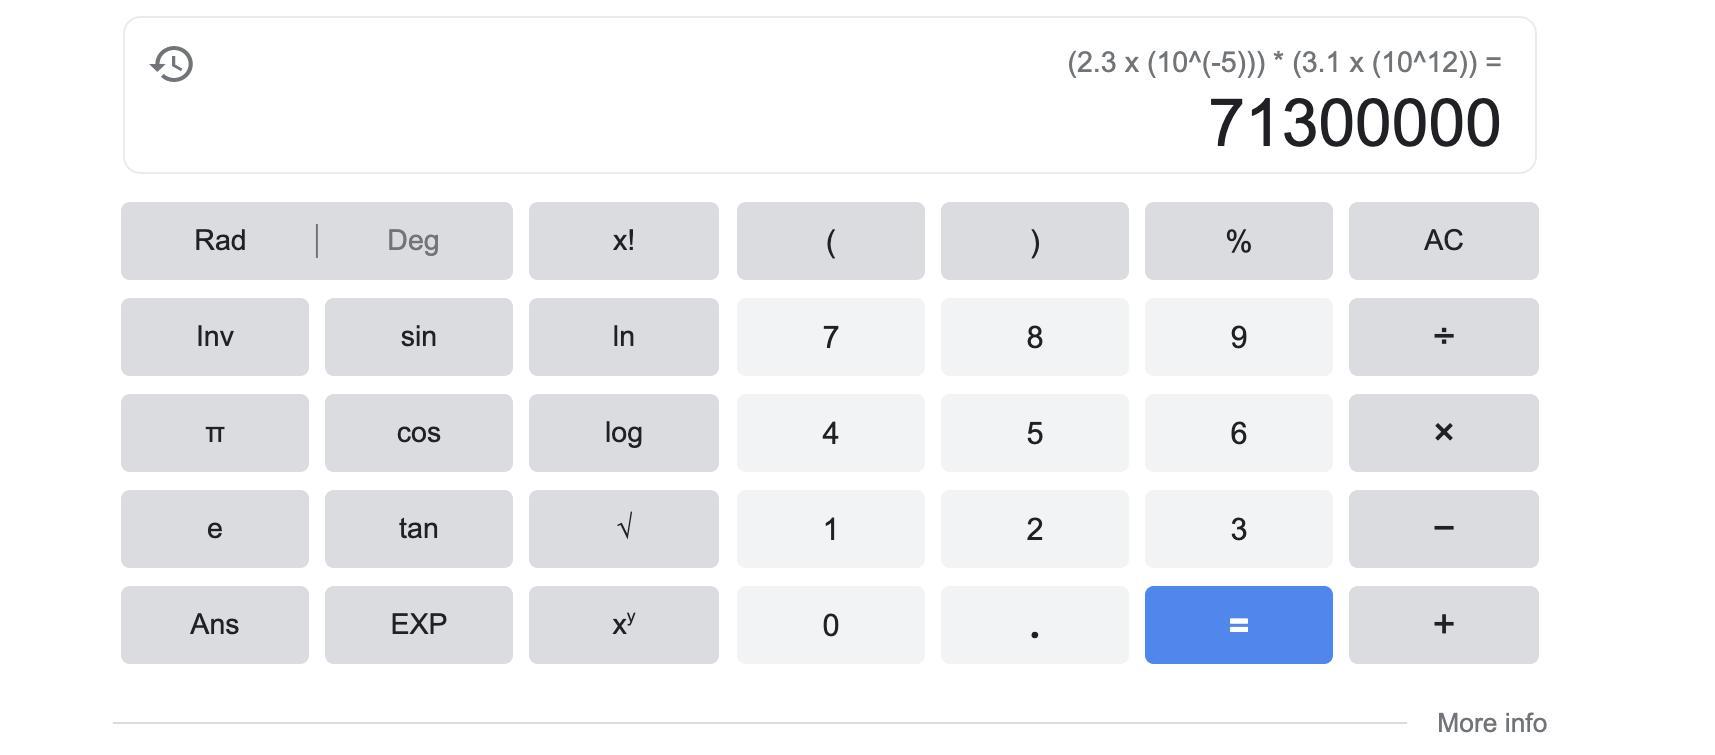
Task: Toggle the Inv inverse functions key
Action: 215,337
